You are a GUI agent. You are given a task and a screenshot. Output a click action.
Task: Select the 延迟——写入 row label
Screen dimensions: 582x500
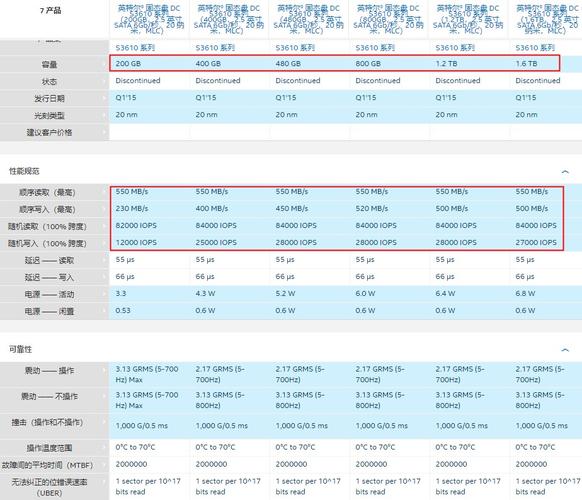coord(49,278)
